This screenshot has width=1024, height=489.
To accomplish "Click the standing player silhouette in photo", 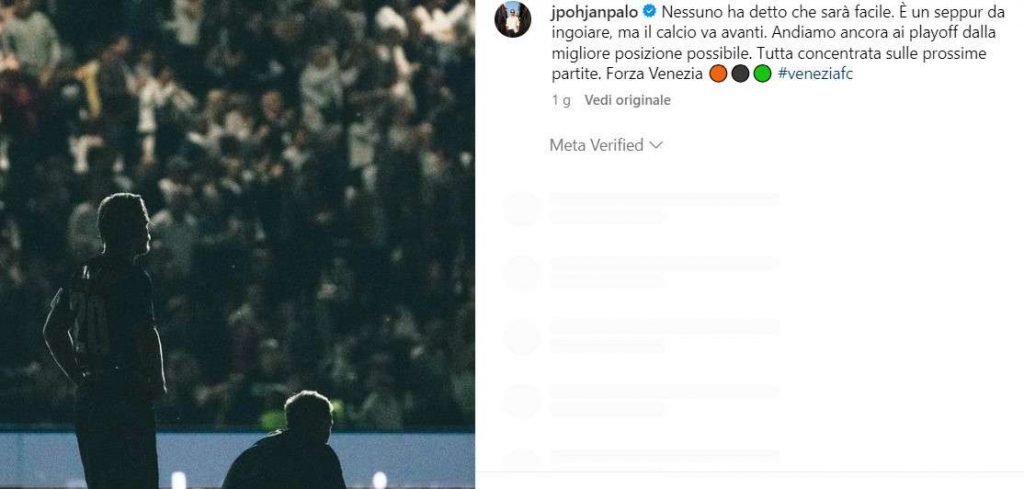I will (x=106, y=339).
